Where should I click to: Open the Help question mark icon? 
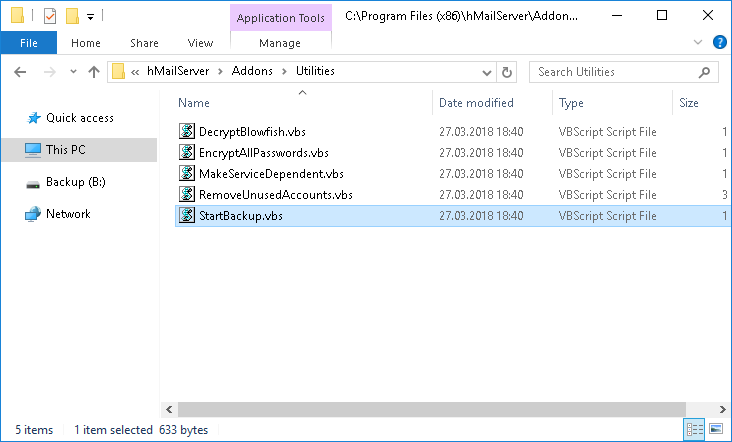point(719,42)
